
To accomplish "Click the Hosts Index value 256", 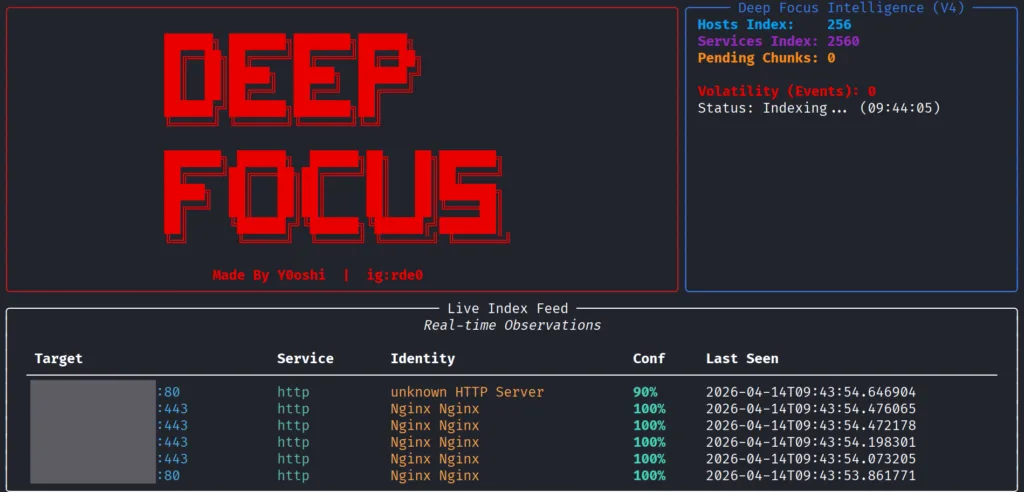I will pos(839,25).
